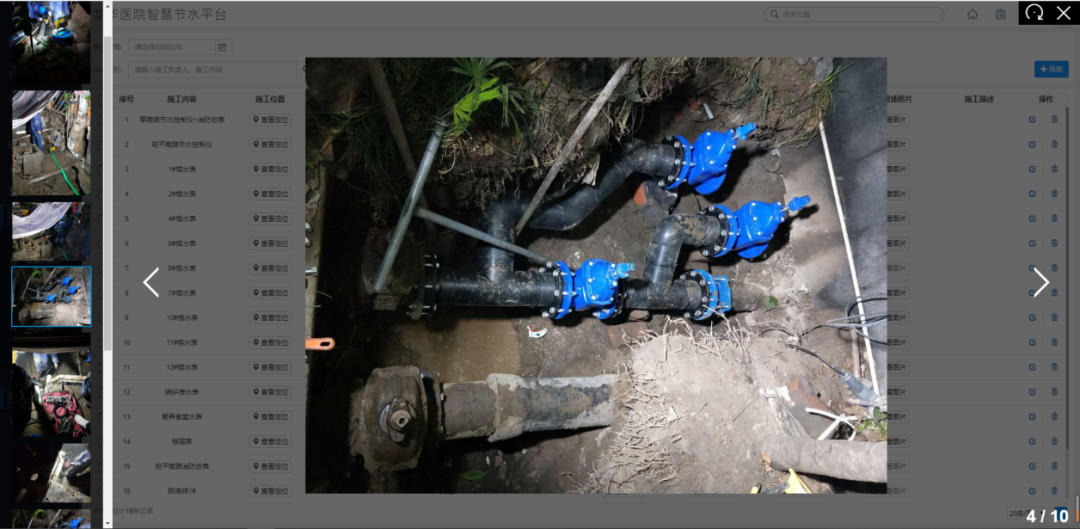Edit row 15 with the pencil icon
The width and height of the screenshot is (1080, 529).
1032,467
